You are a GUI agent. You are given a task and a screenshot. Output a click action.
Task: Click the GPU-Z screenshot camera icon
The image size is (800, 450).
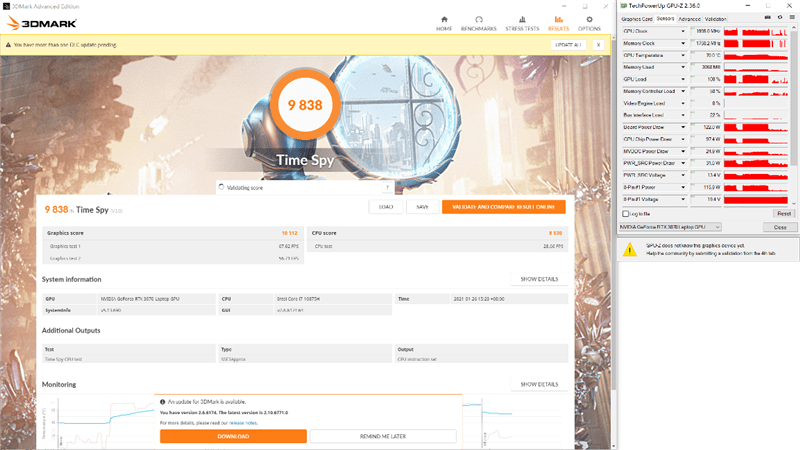(767, 17)
